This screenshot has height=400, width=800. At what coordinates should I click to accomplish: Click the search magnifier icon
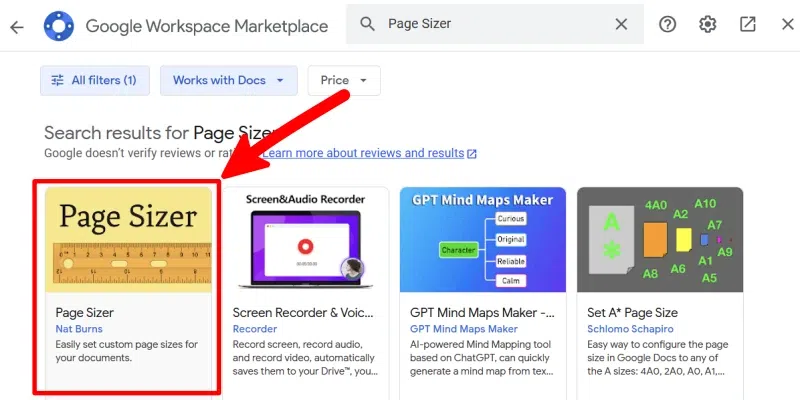point(367,24)
